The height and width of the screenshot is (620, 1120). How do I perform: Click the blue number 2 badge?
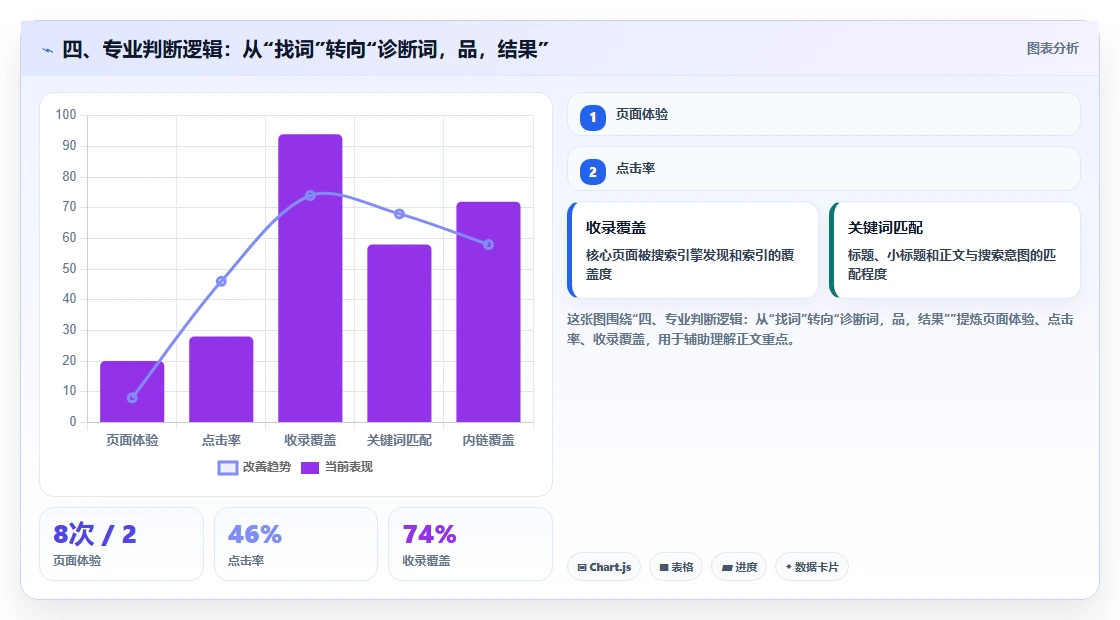click(x=592, y=172)
